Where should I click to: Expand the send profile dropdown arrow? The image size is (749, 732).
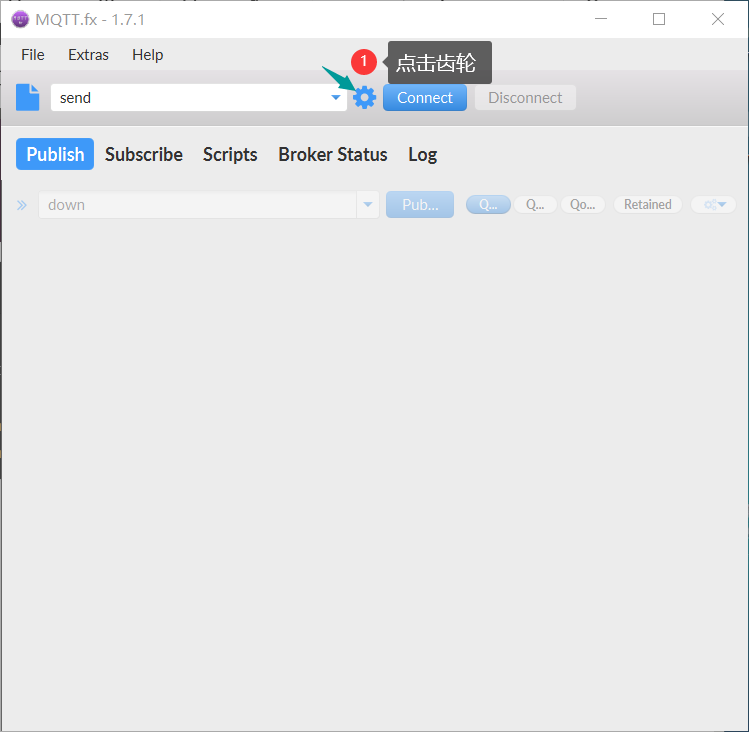pyautogui.click(x=336, y=97)
